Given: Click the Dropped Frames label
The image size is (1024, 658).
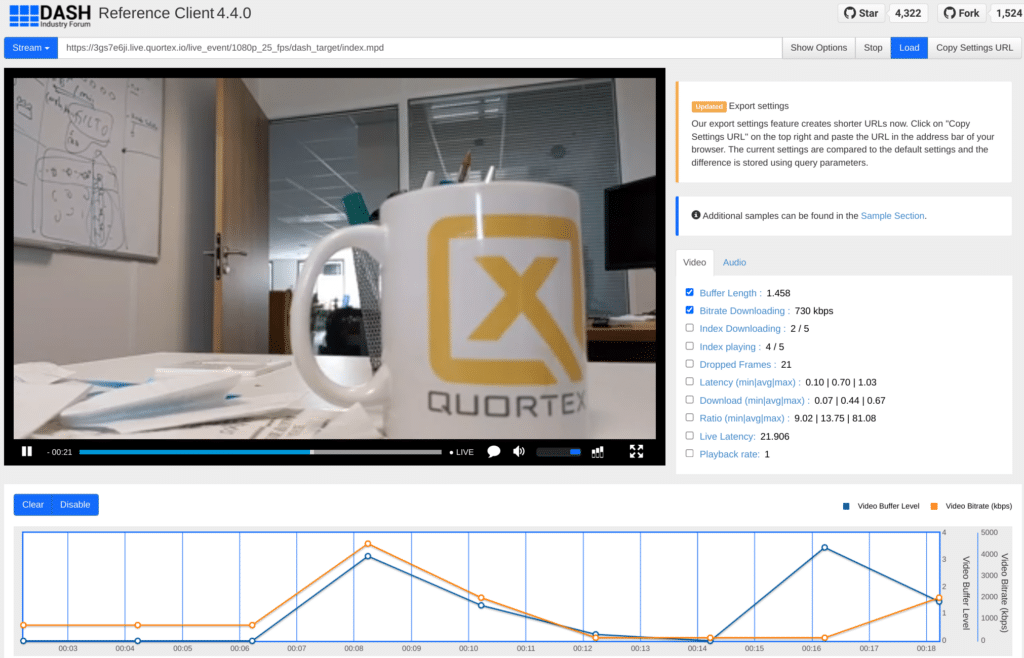Looking at the screenshot, I should pyautogui.click(x=738, y=365).
